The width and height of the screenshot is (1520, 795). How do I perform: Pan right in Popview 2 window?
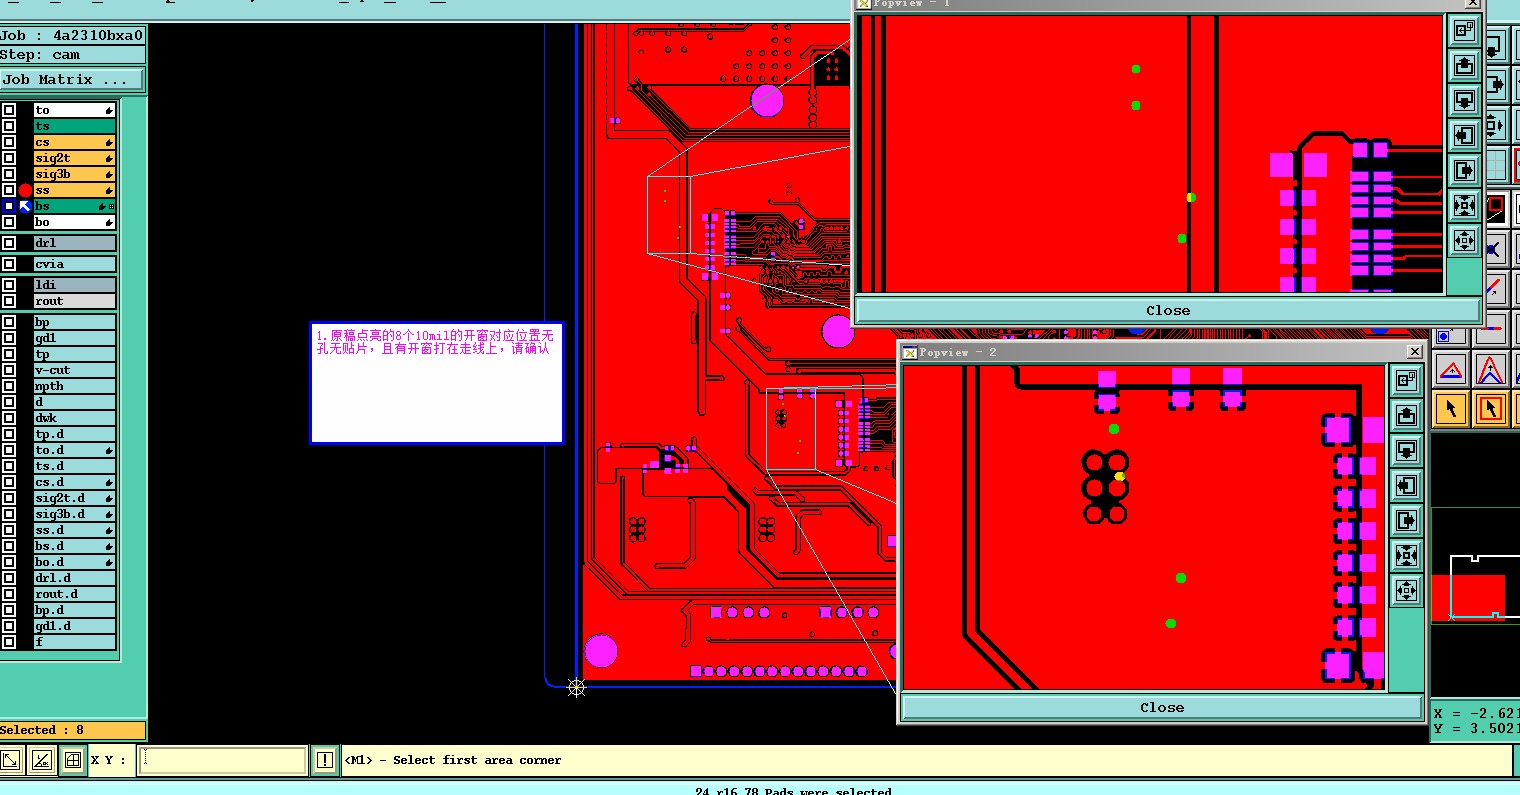click(1407, 520)
